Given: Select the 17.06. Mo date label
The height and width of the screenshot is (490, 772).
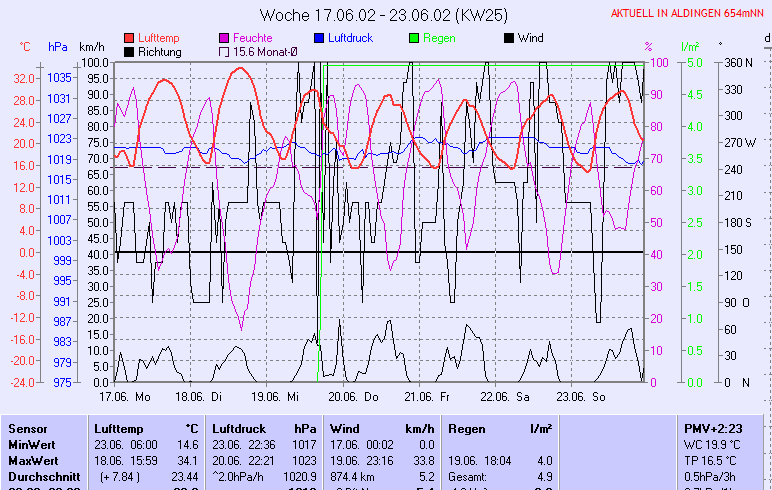Looking at the screenshot, I should pyautogui.click(x=123, y=396).
